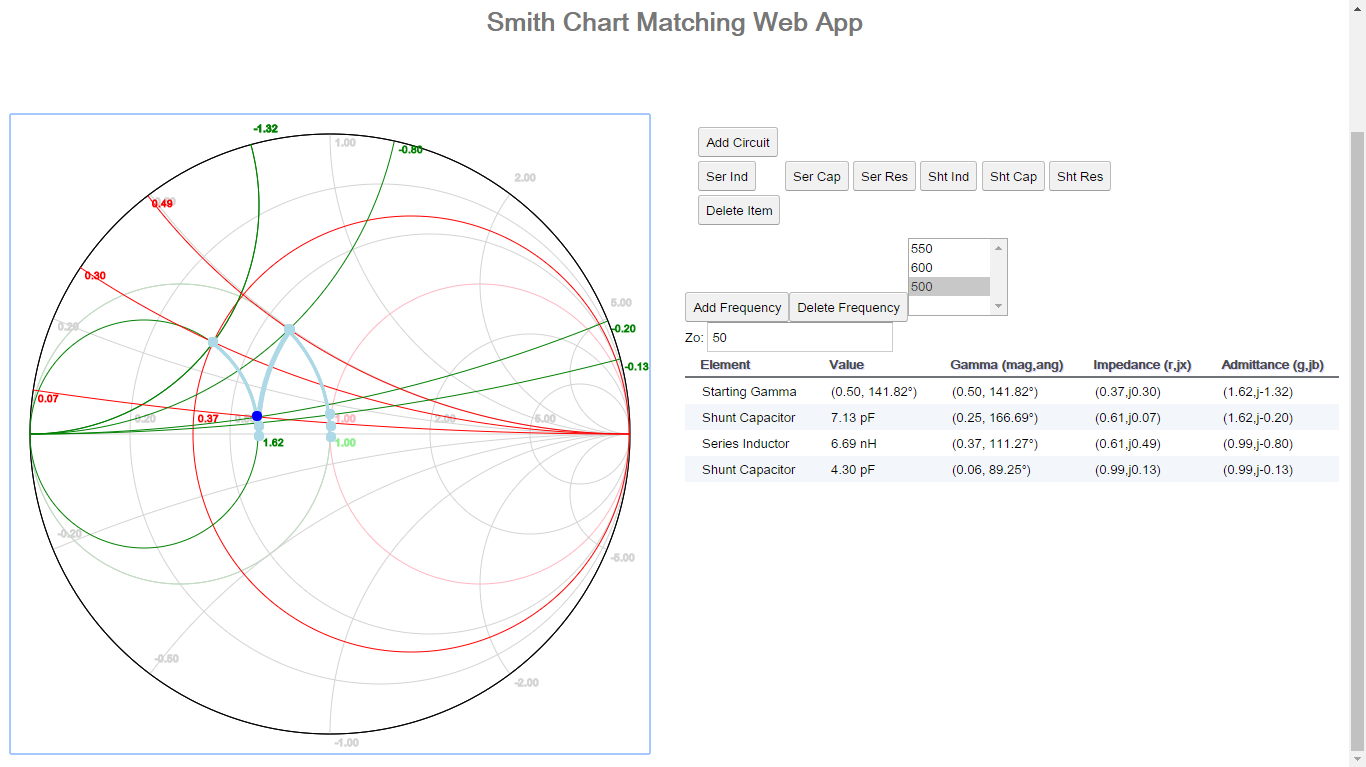This screenshot has width=1366, height=767.
Task: Click impedance cell (0.99,j0.13)
Action: click(1128, 470)
